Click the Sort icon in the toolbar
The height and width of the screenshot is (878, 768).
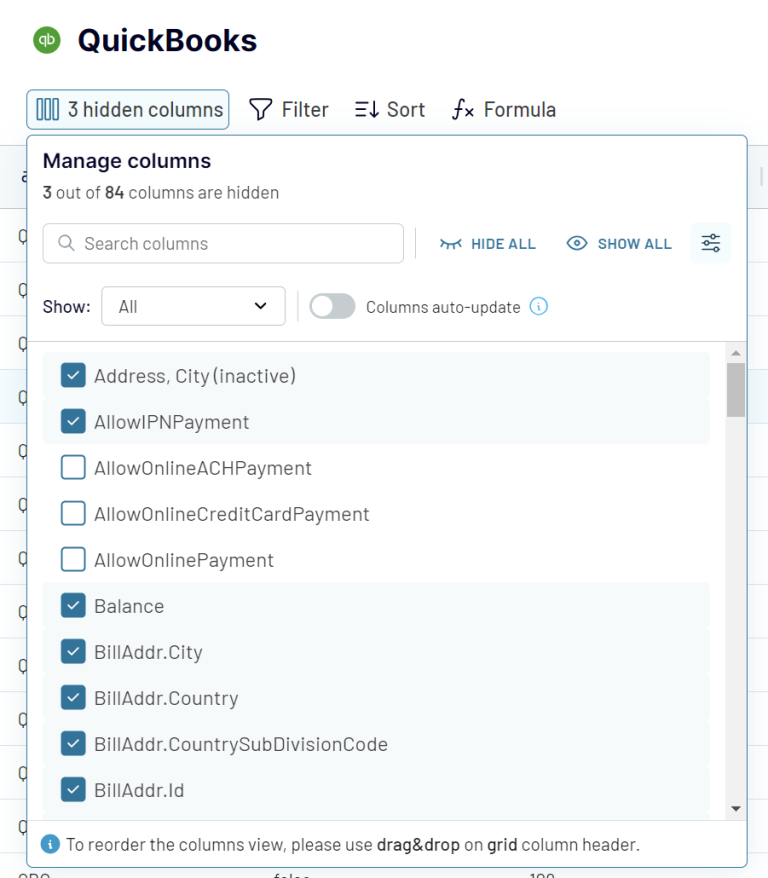[x=366, y=109]
